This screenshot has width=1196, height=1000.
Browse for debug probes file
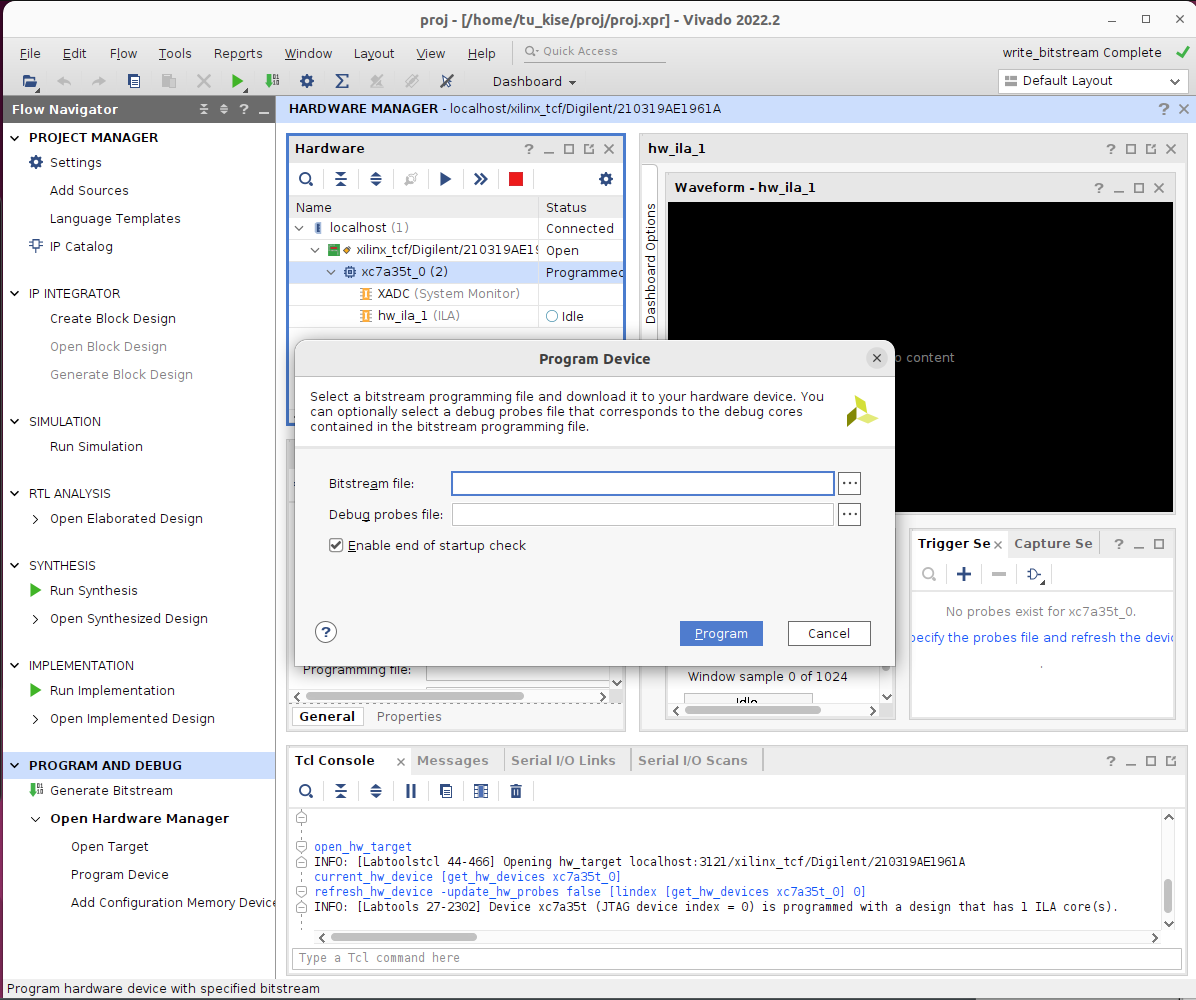(849, 515)
